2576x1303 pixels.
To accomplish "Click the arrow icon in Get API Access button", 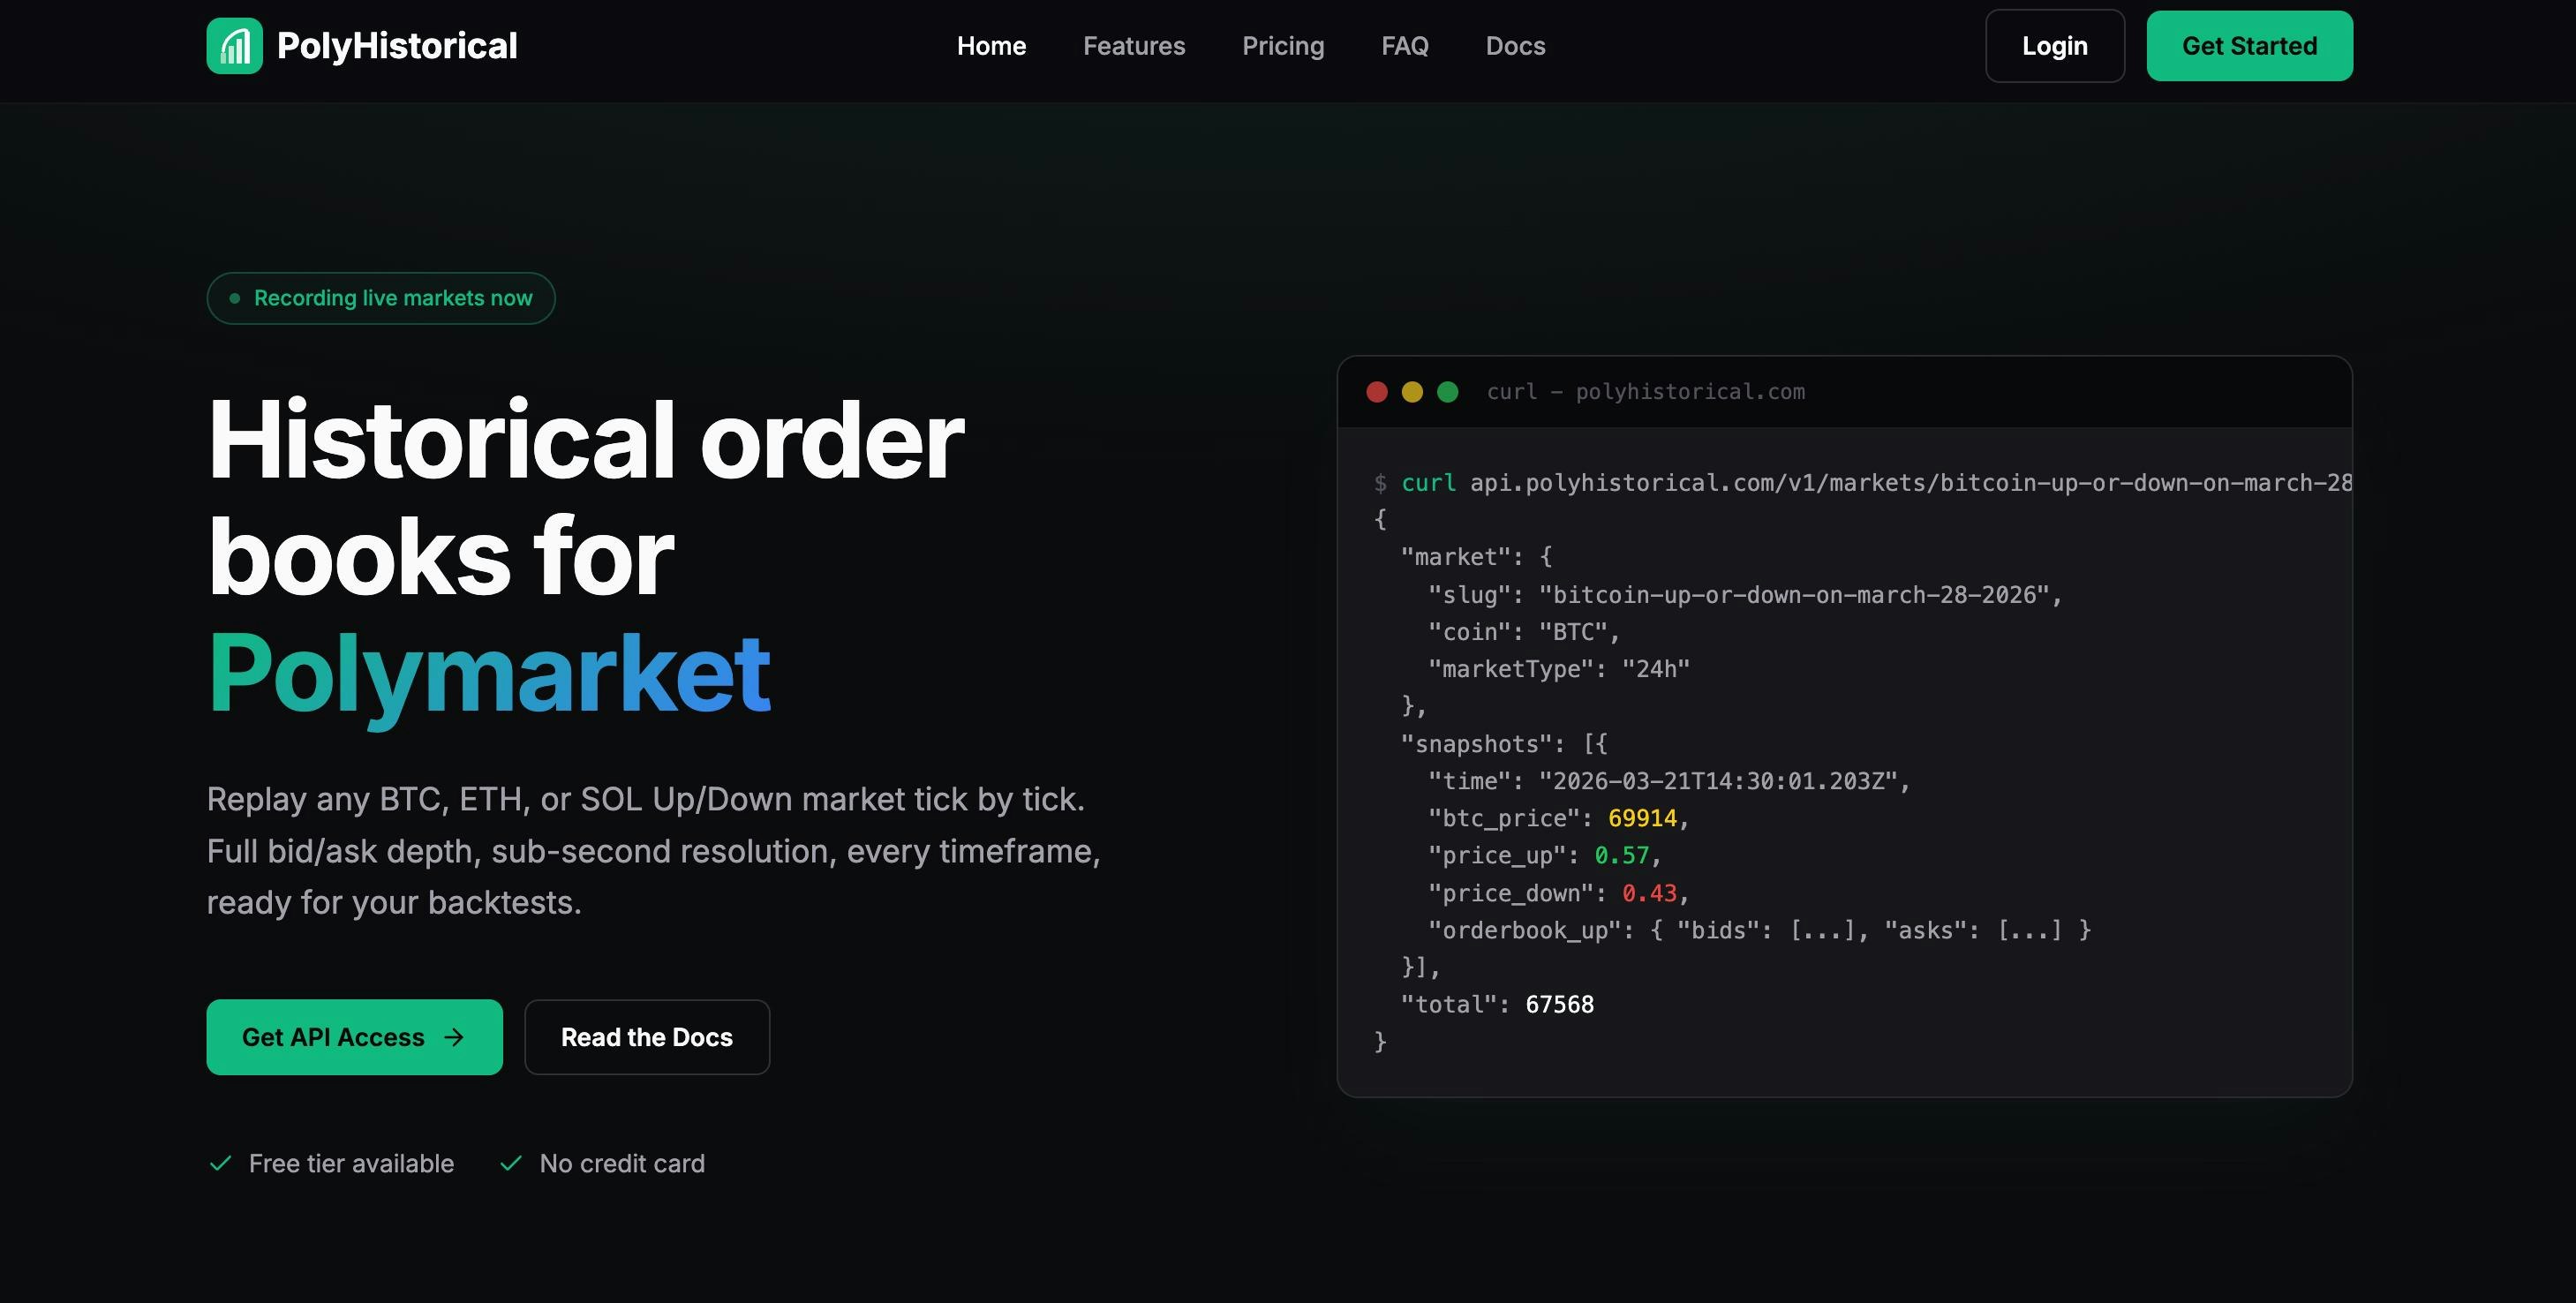I will click(x=454, y=1037).
